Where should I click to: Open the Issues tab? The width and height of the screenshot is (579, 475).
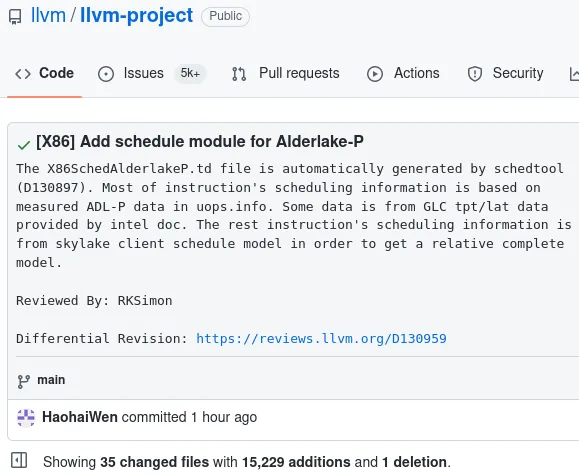152,74
